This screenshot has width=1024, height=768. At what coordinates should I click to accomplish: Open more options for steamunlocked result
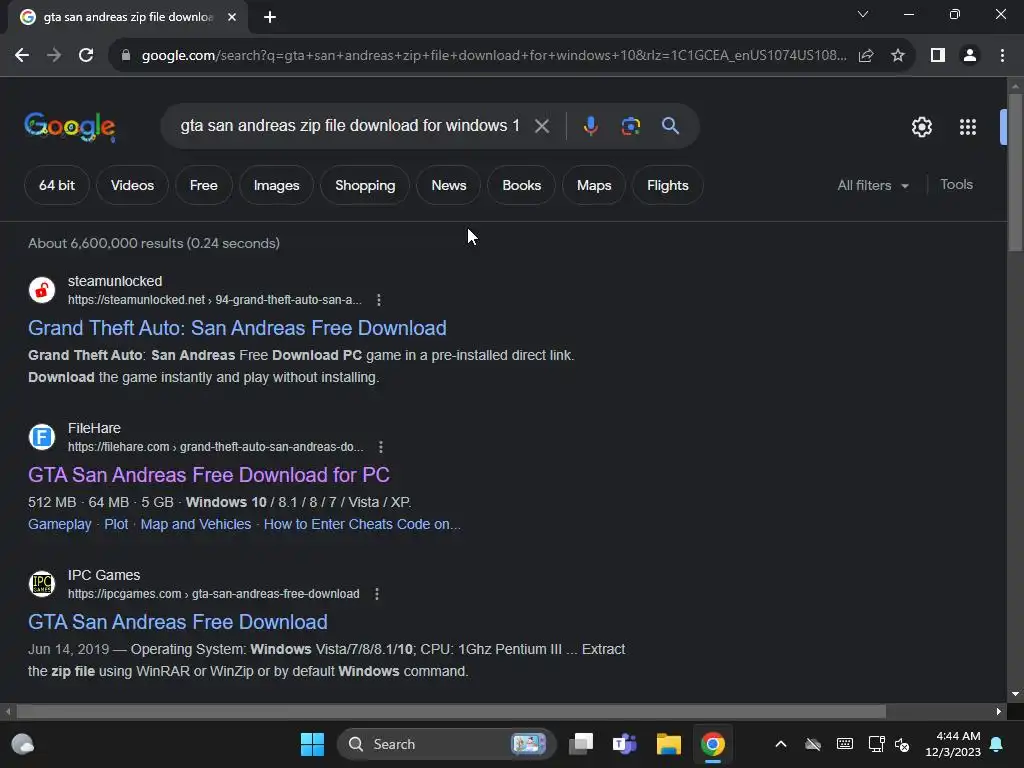[x=379, y=300]
